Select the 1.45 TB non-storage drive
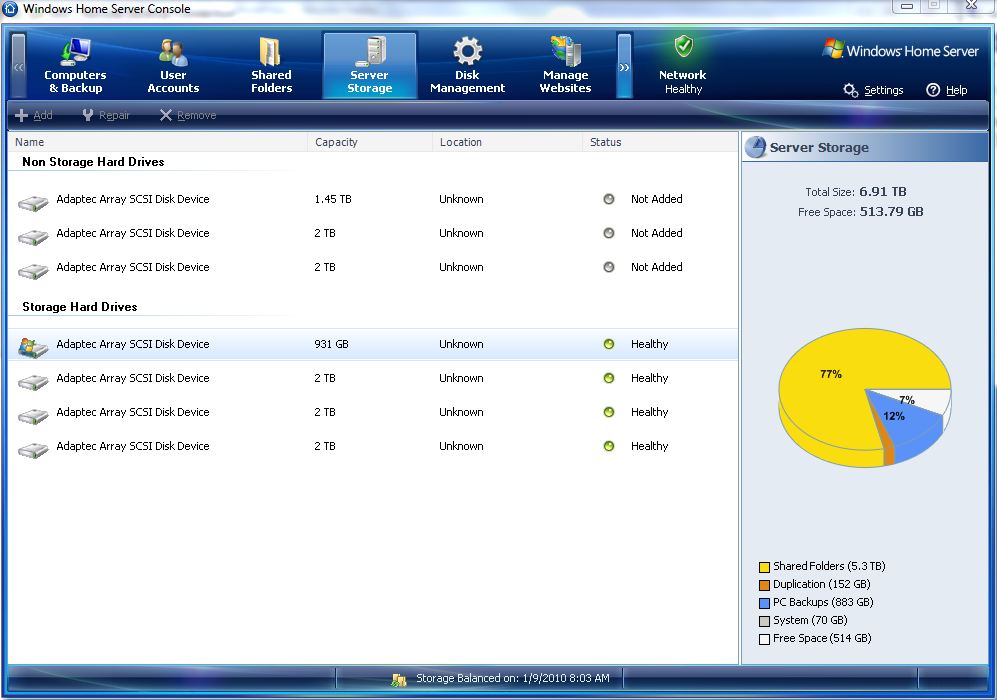Viewport: 997px width, 700px height. click(133, 199)
